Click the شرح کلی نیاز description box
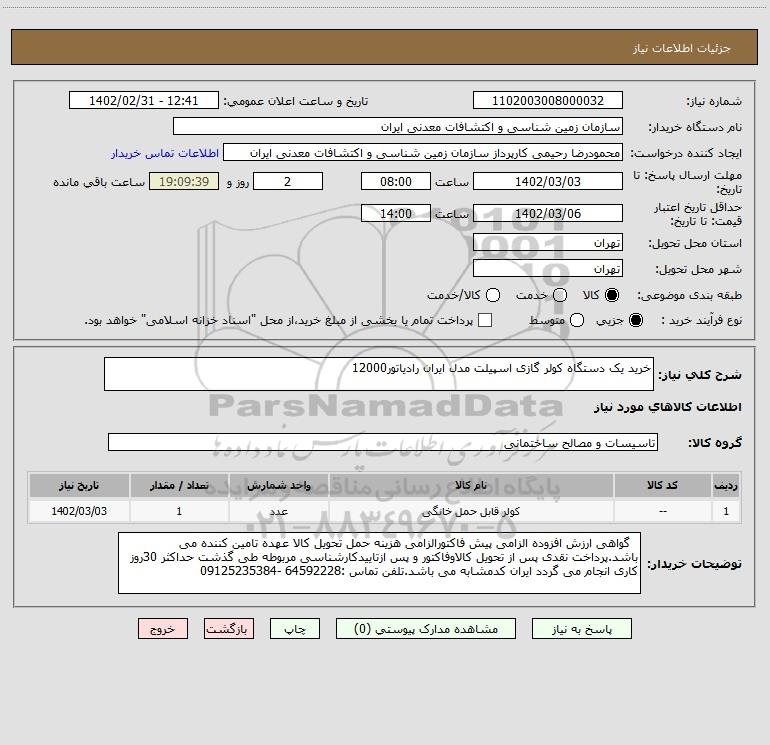Viewport: 770px width, 745px height. (379, 374)
